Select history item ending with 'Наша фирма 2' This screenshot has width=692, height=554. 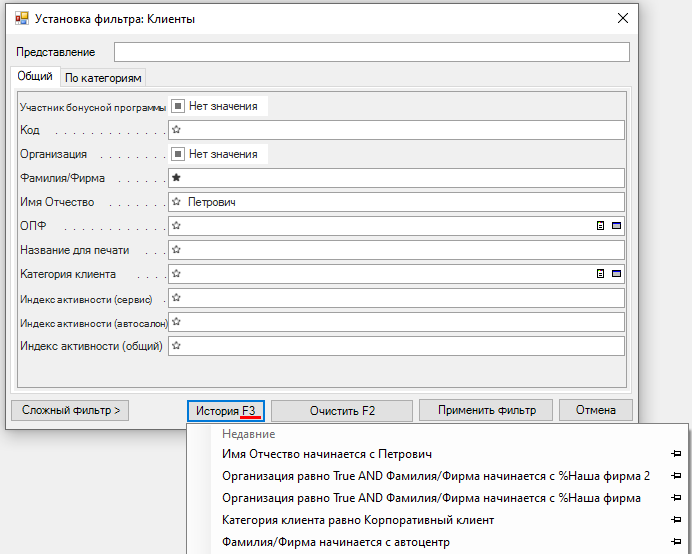click(435, 476)
